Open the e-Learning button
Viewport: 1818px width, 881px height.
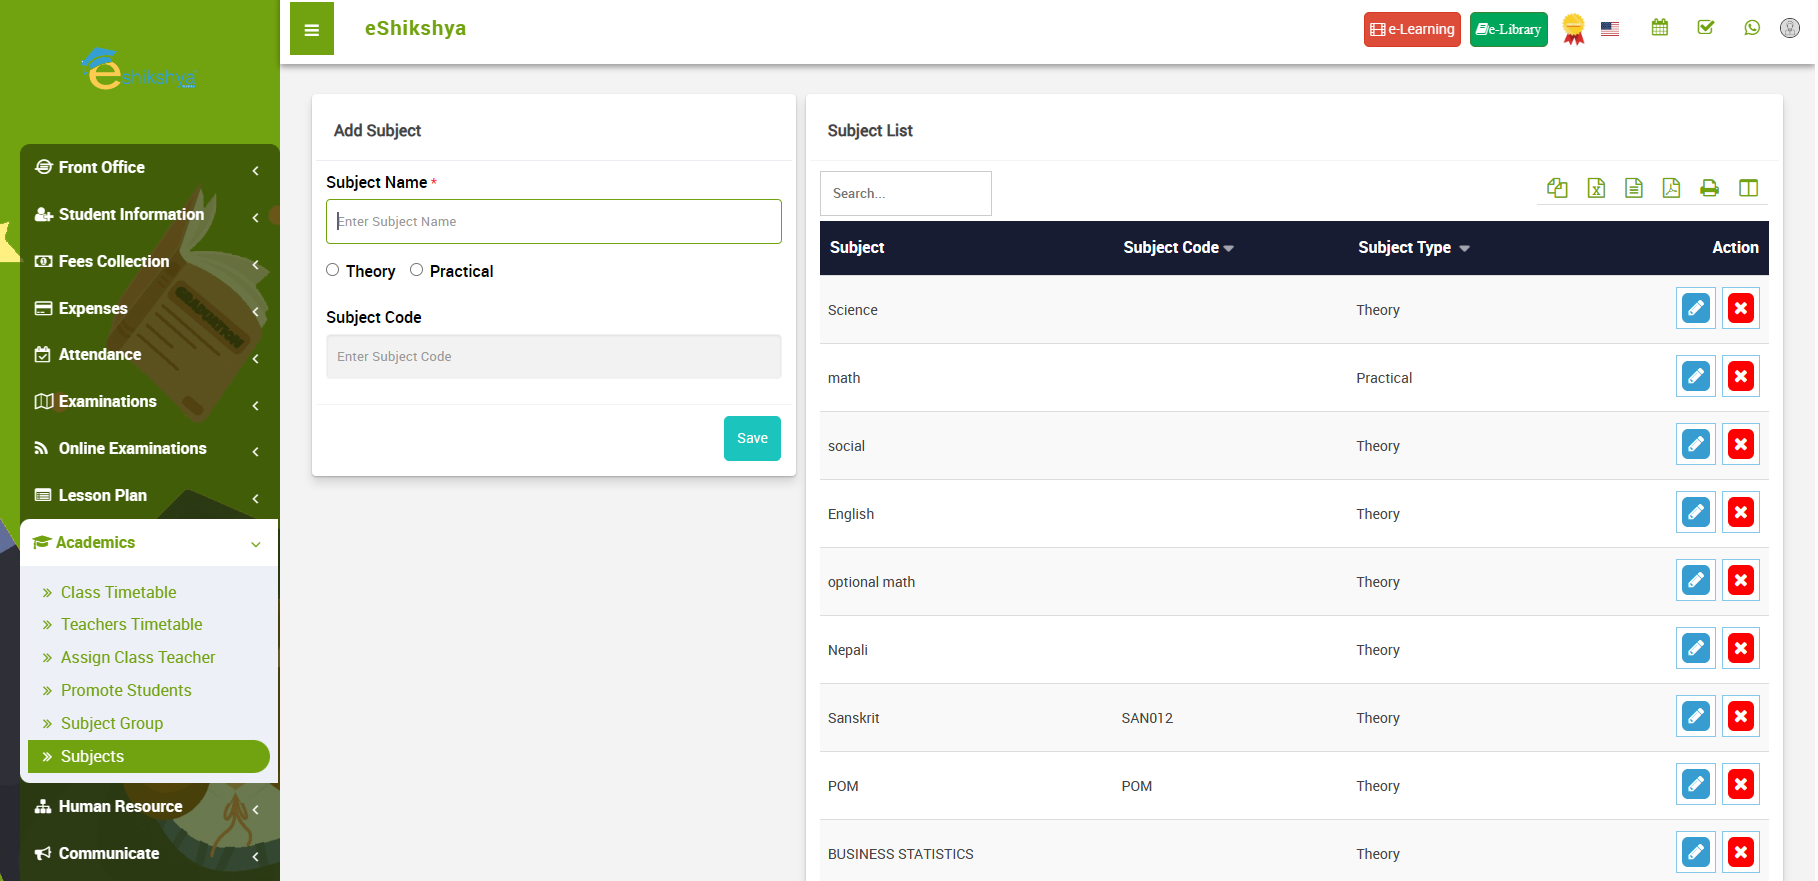(1411, 29)
